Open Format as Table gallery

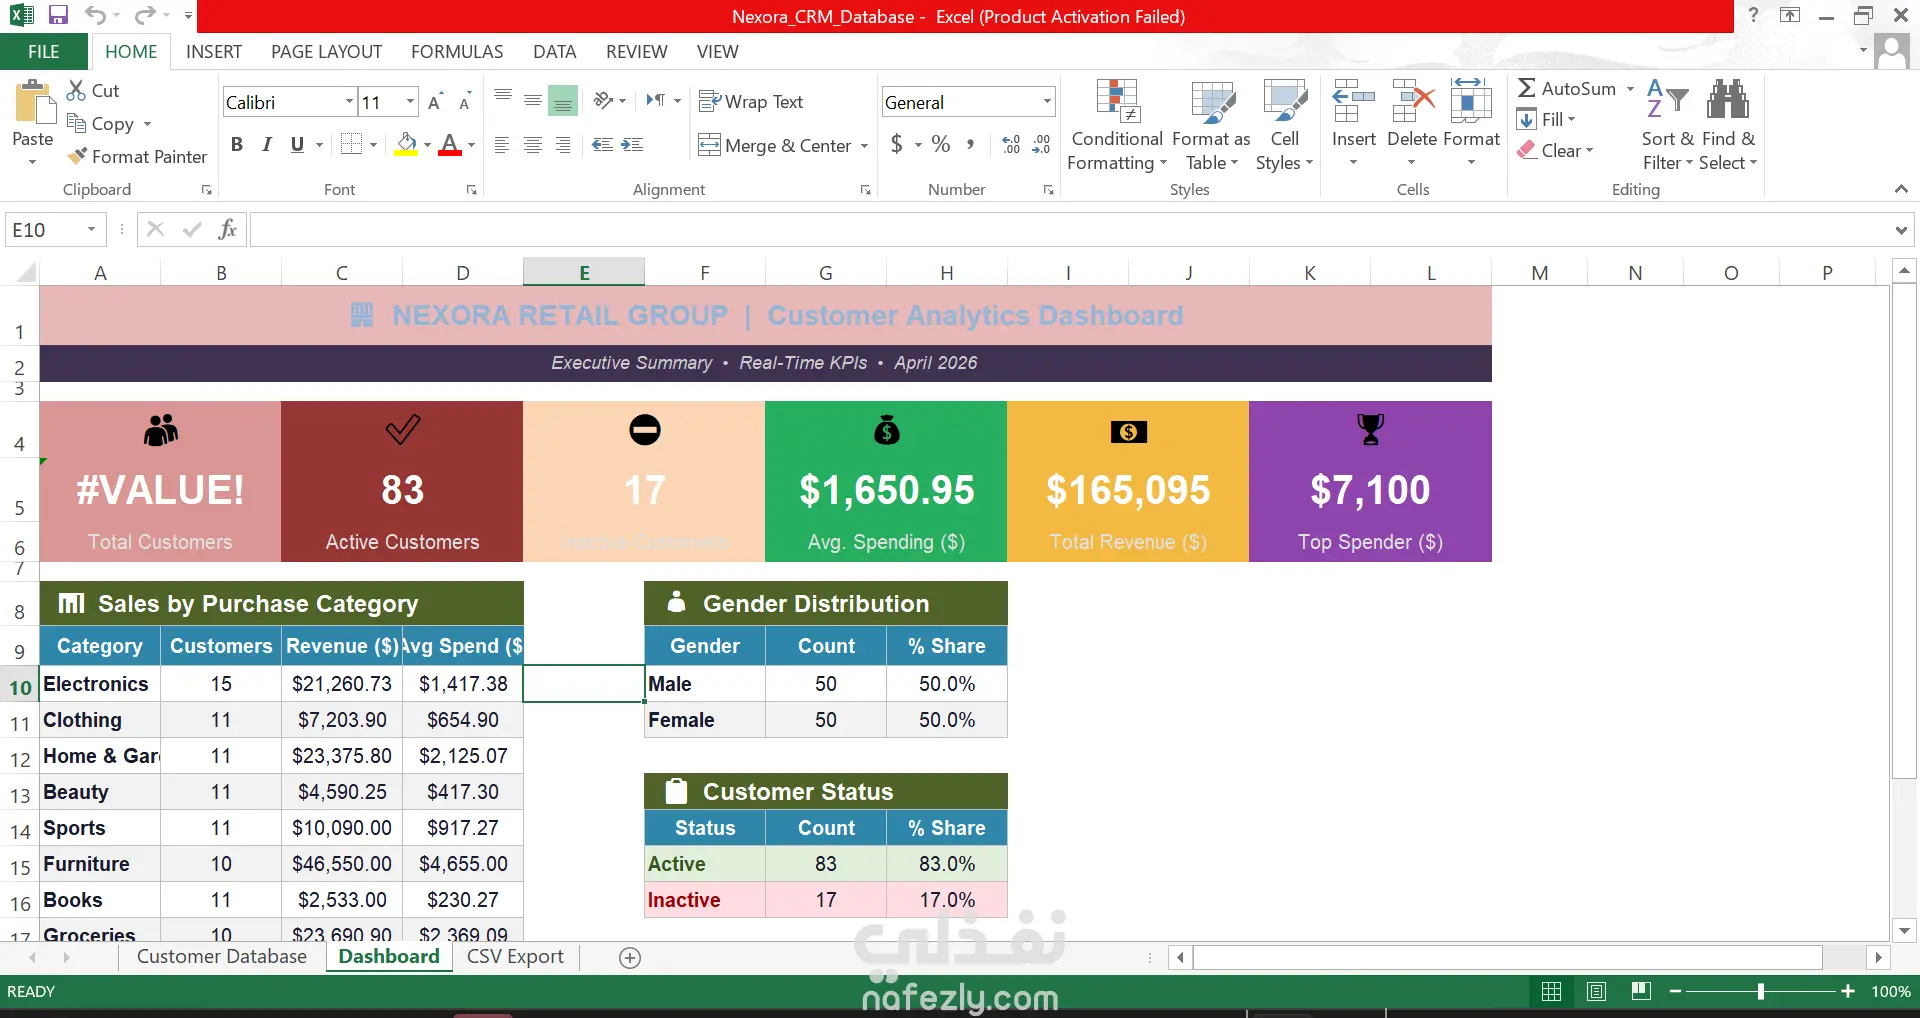pos(1211,125)
